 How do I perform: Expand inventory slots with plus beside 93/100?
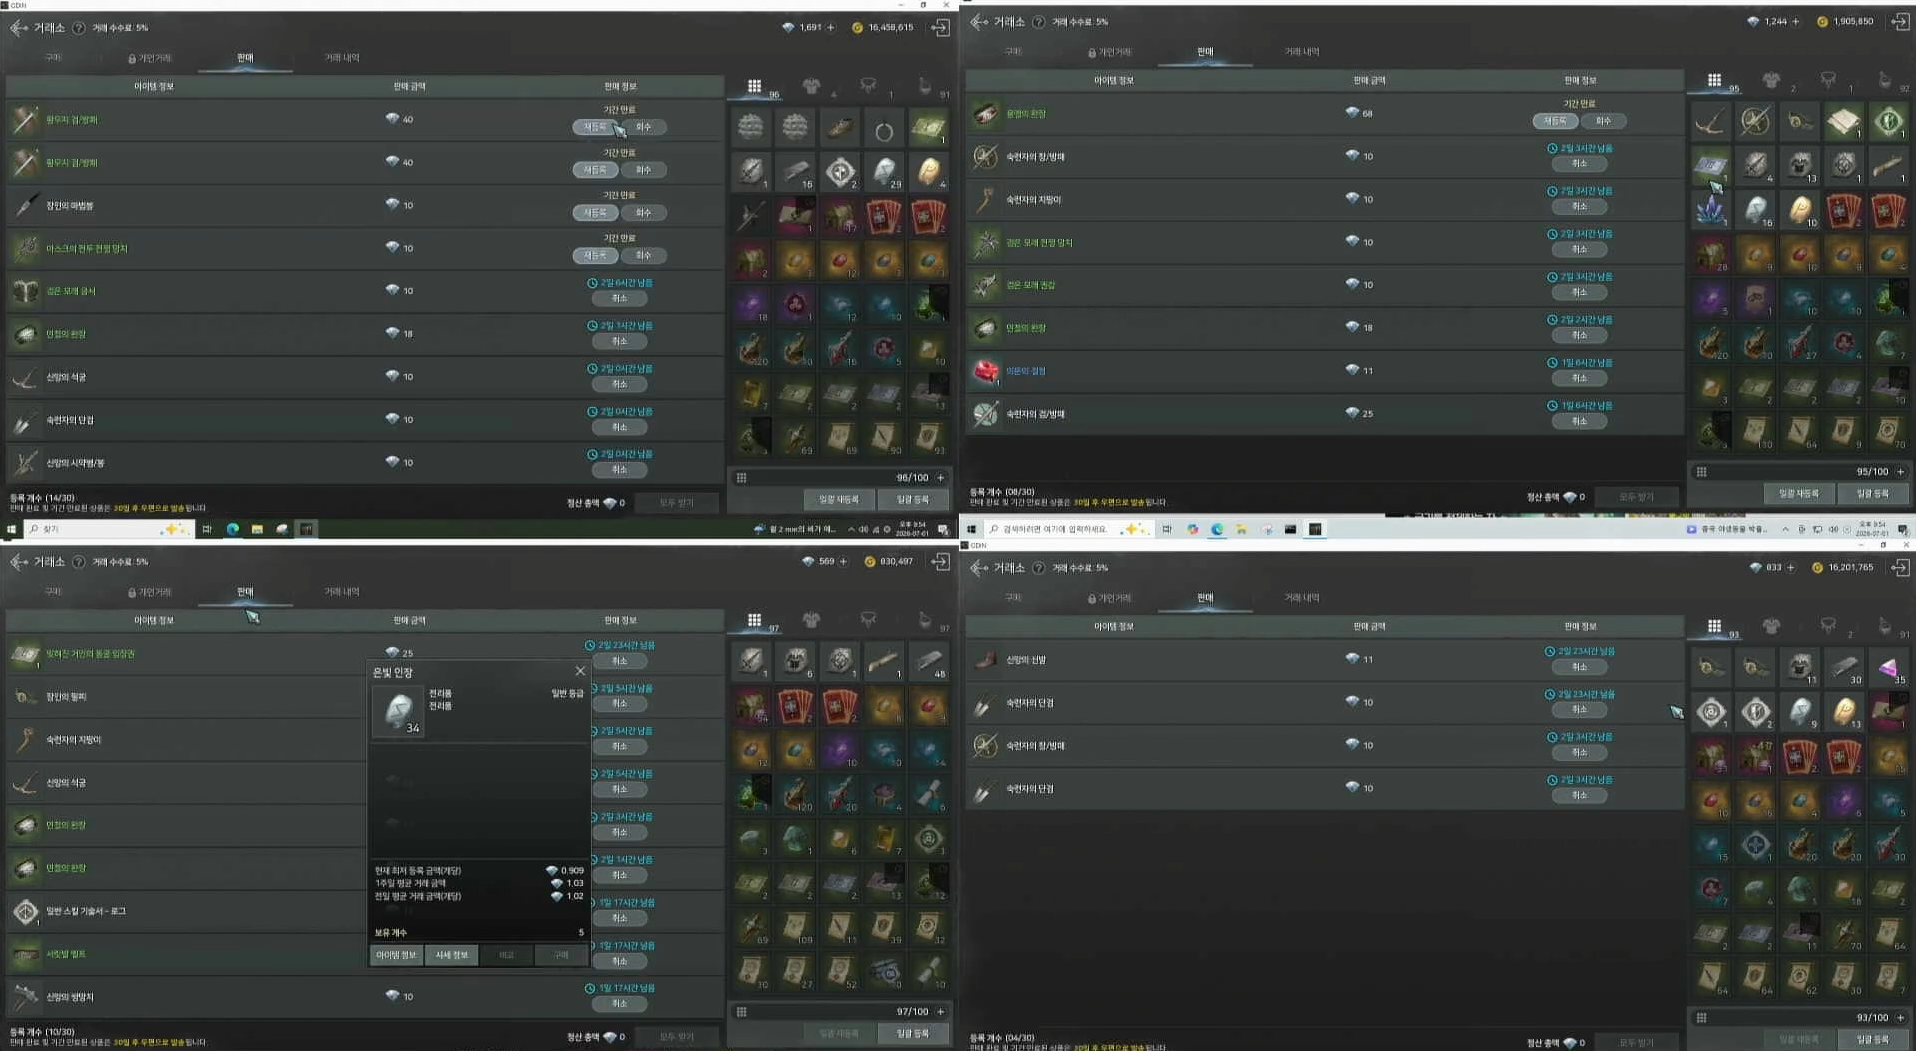click(x=1900, y=1018)
